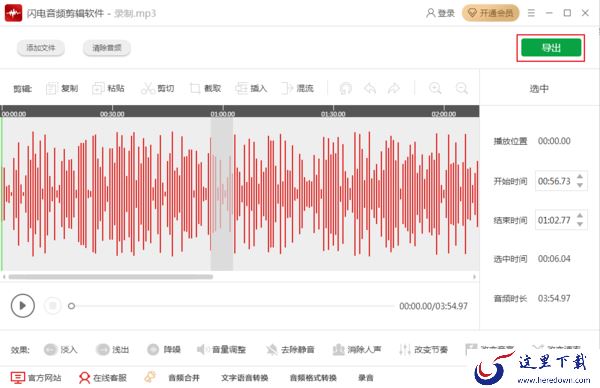Screen dimensions: 600x388
Task: Click the 播放位置 value 00:00.00
Action: 554,141
